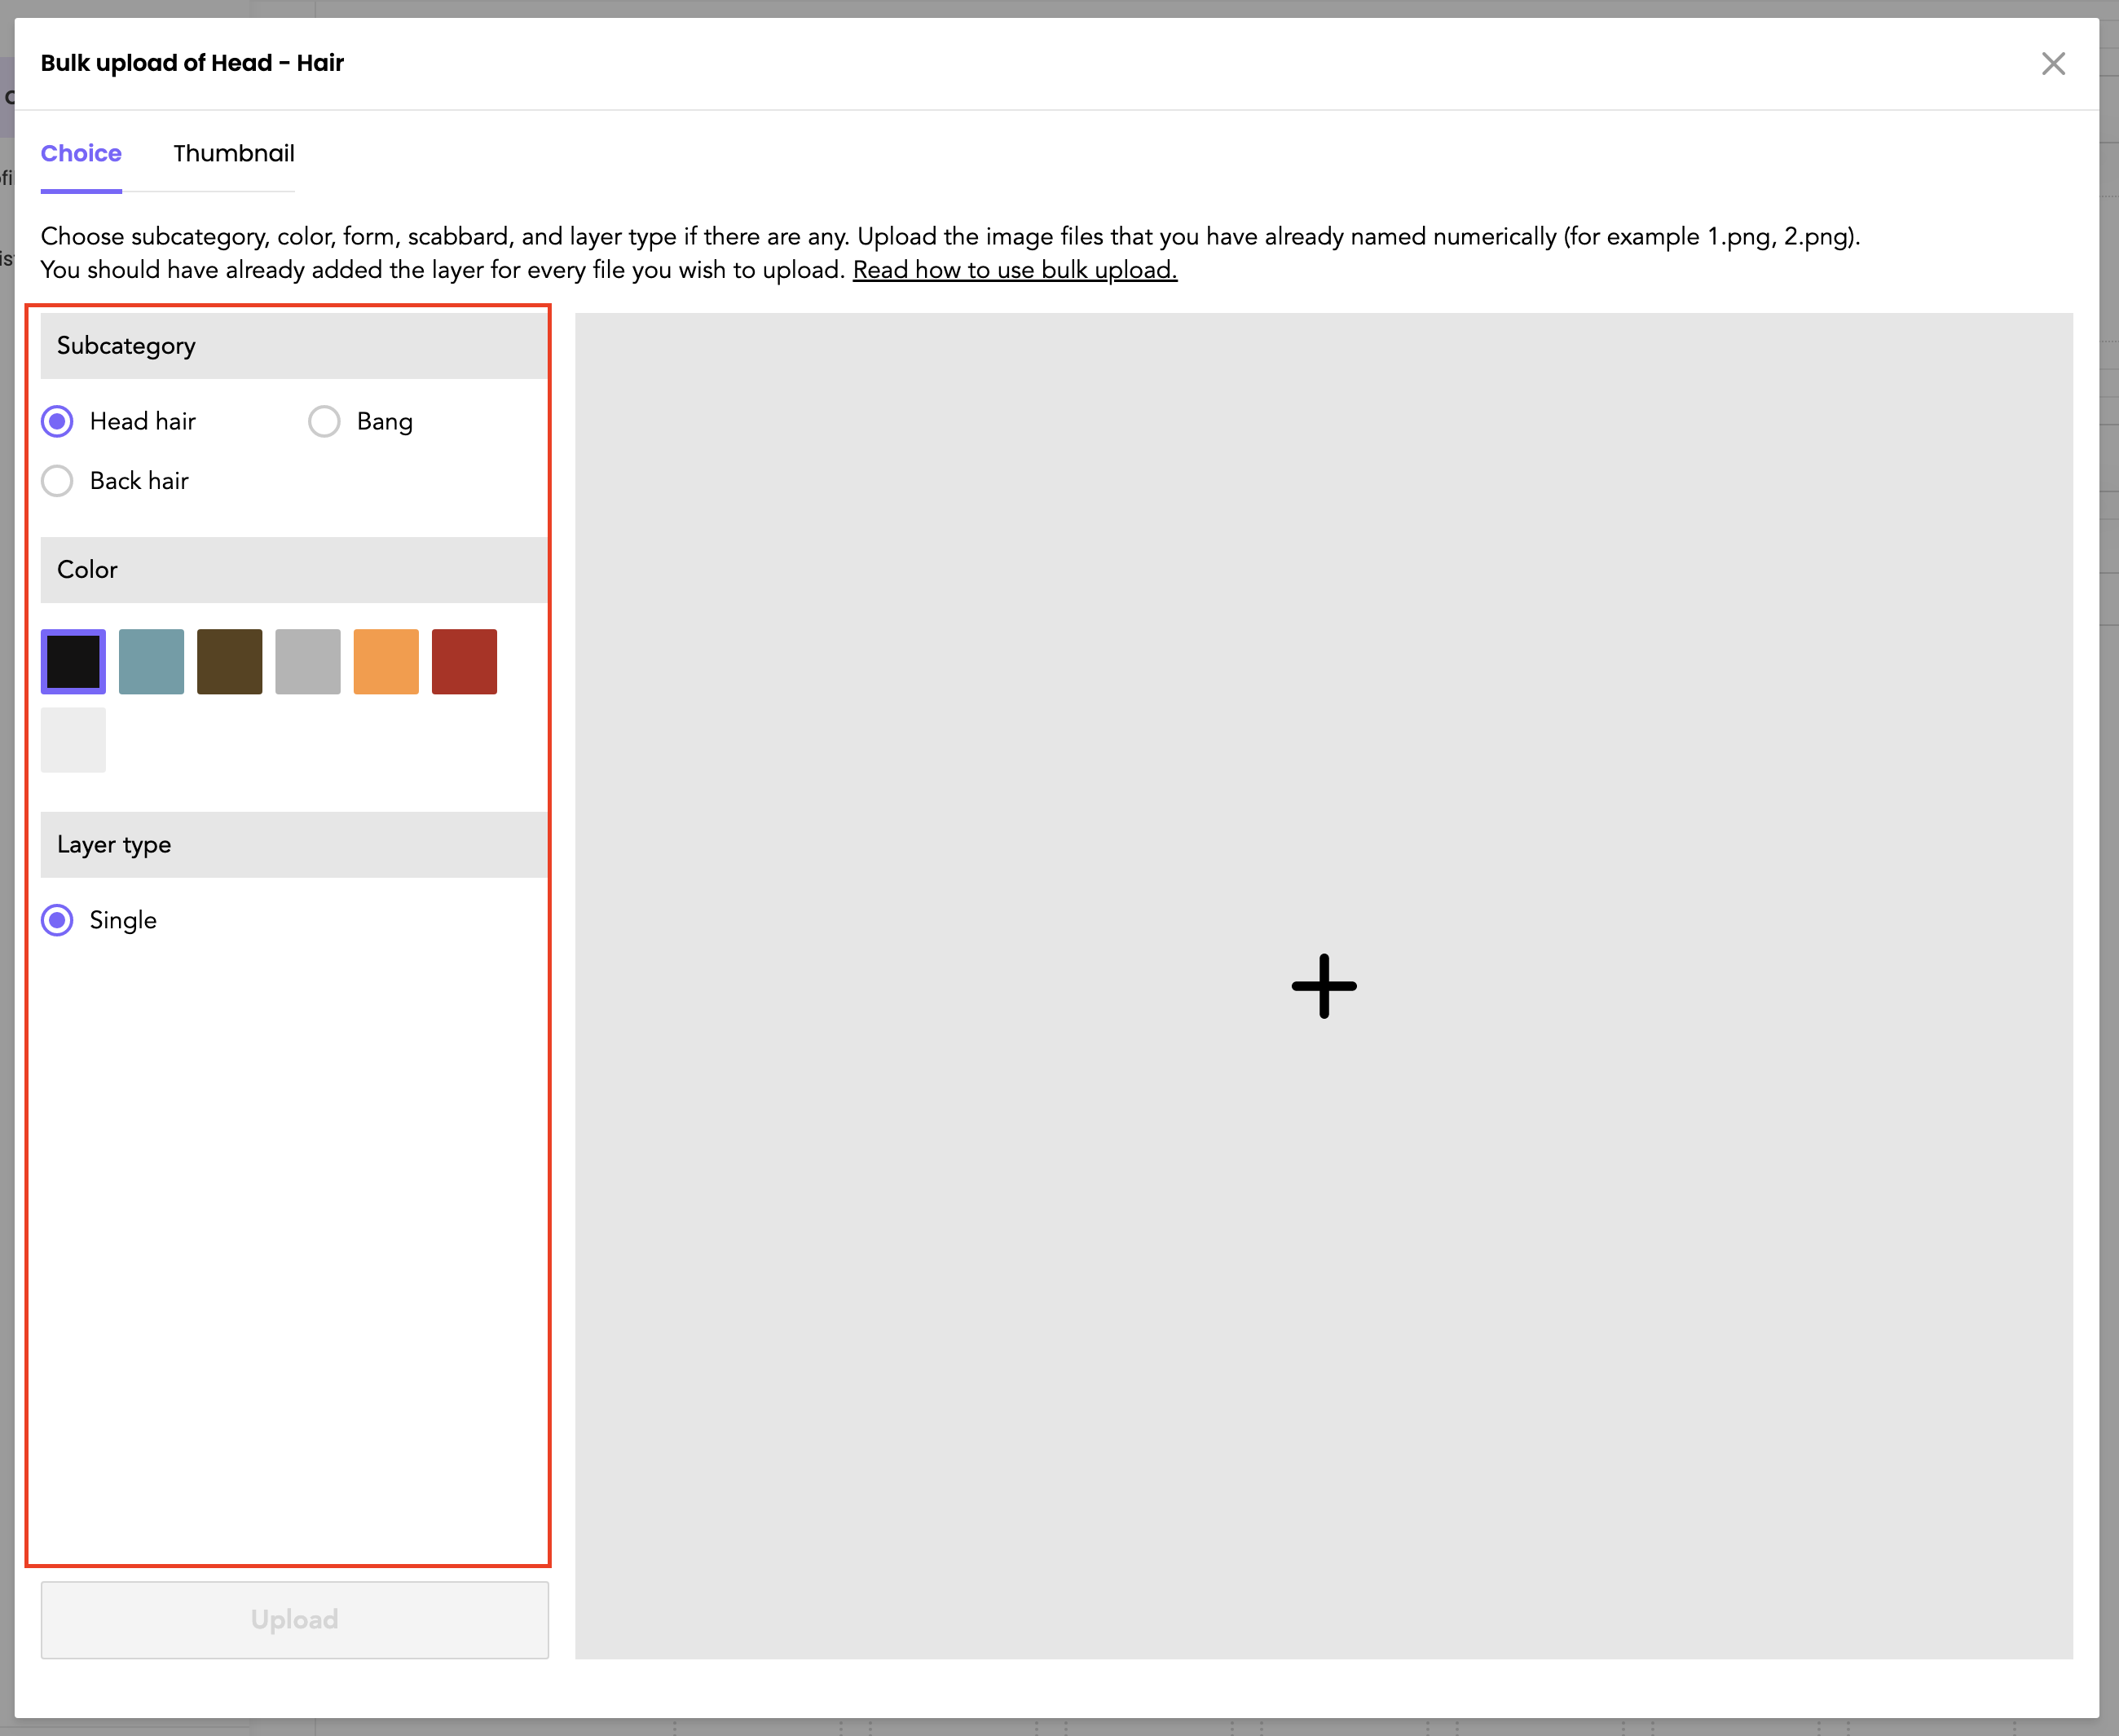Select the Single layer type option

click(58, 920)
